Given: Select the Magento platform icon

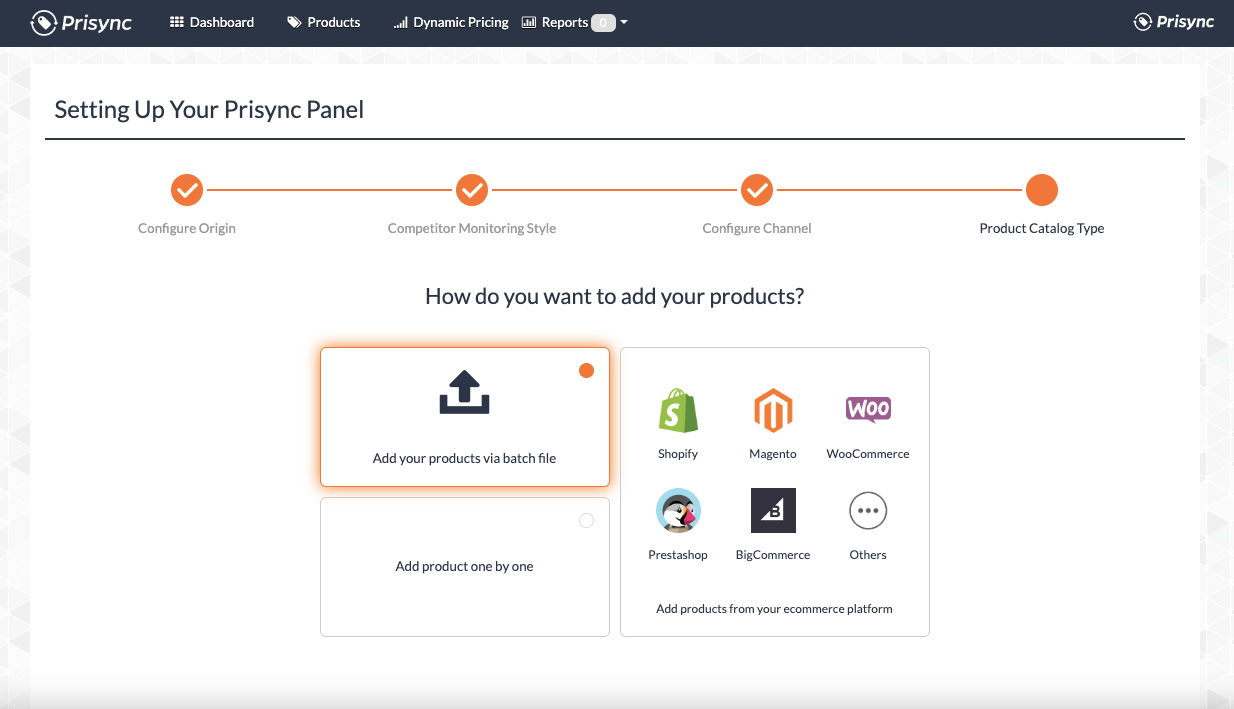Looking at the screenshot, I should [x=772, y=410].
